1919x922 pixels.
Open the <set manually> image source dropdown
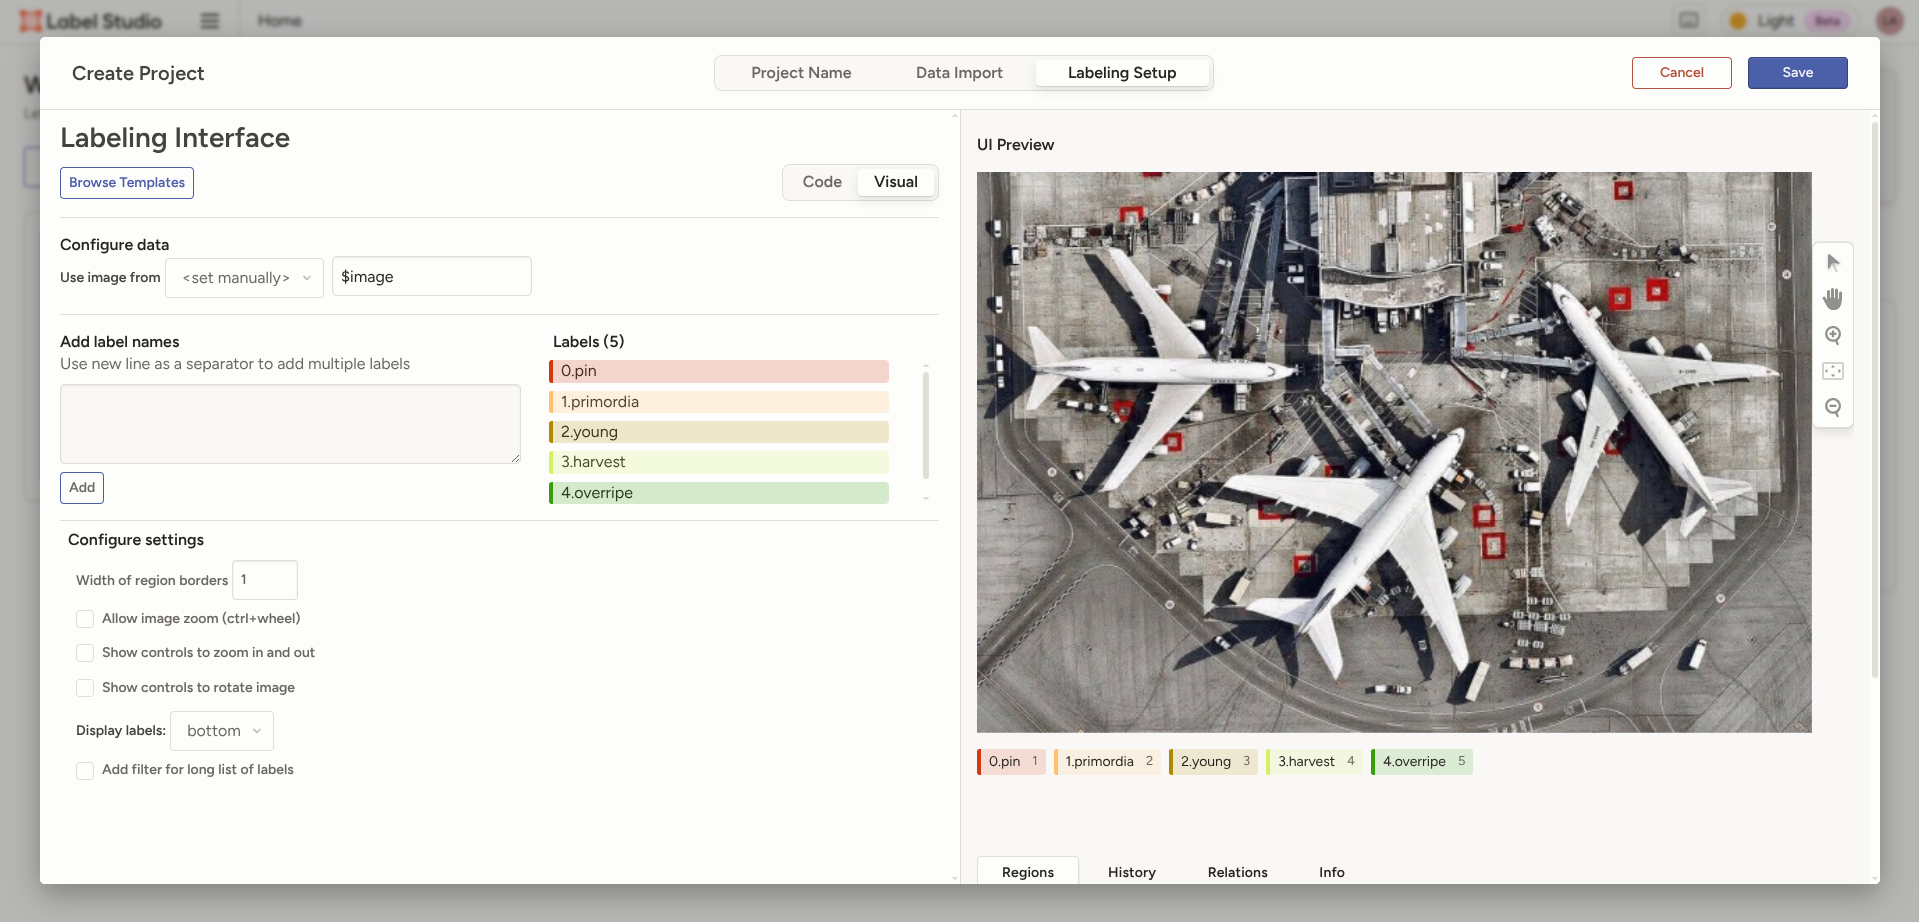tap(243, 277)
